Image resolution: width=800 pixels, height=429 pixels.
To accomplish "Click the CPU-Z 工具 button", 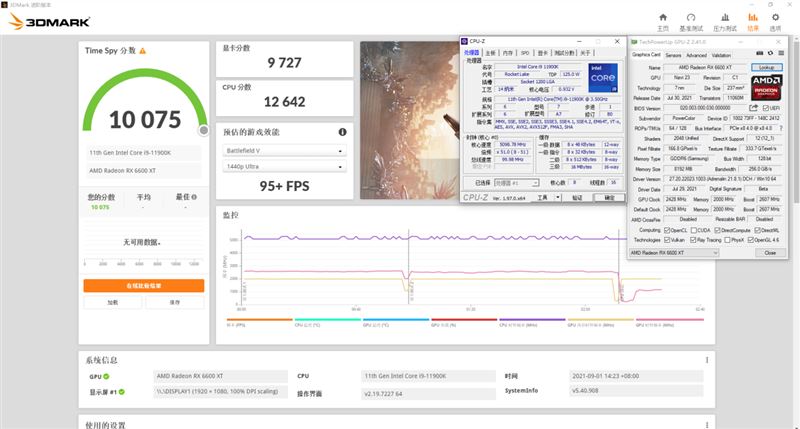I will click(542, 197).
